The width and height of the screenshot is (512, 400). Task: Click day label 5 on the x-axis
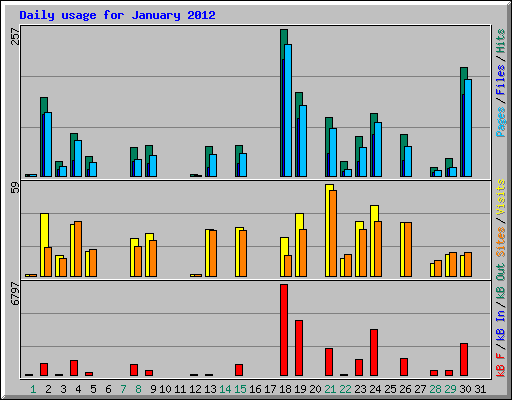pyautogui.click(x=93, y=389)
